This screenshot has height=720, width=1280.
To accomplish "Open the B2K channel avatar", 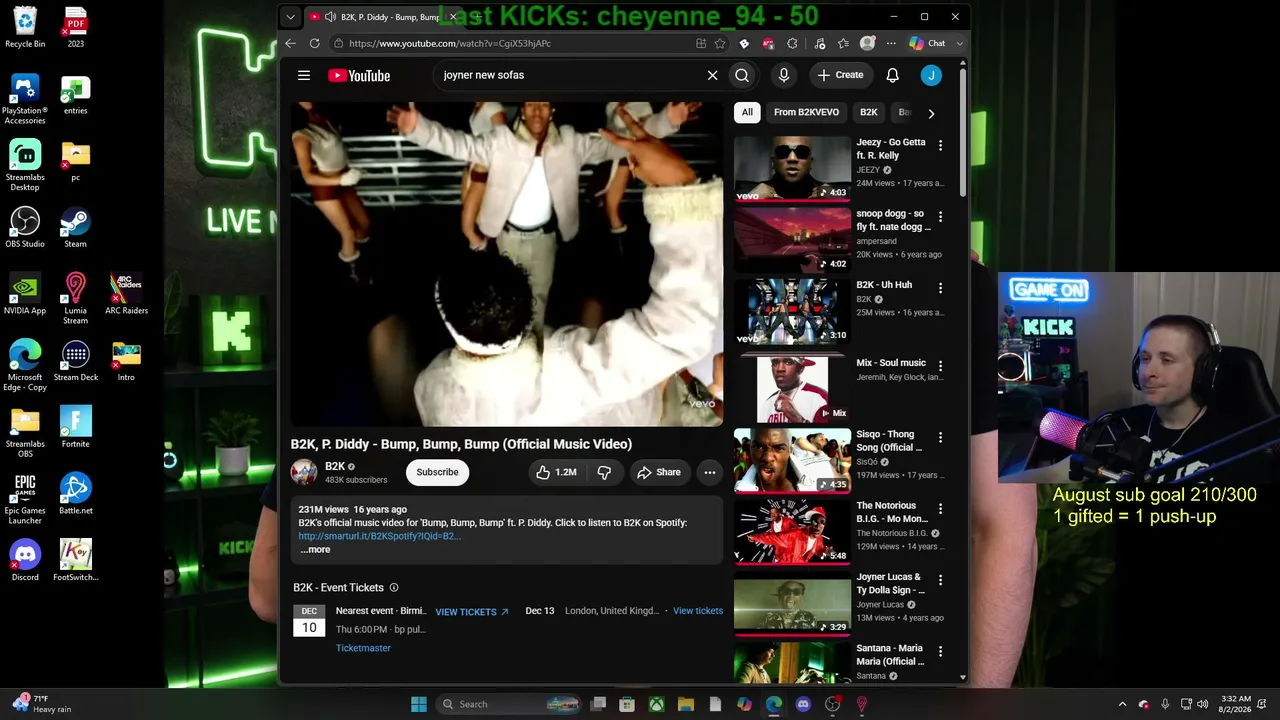I will [x=304, y=472].
